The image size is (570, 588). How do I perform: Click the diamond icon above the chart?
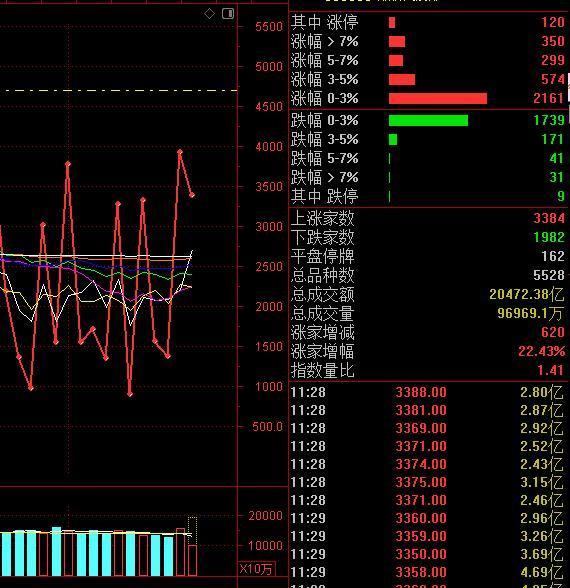209,14
